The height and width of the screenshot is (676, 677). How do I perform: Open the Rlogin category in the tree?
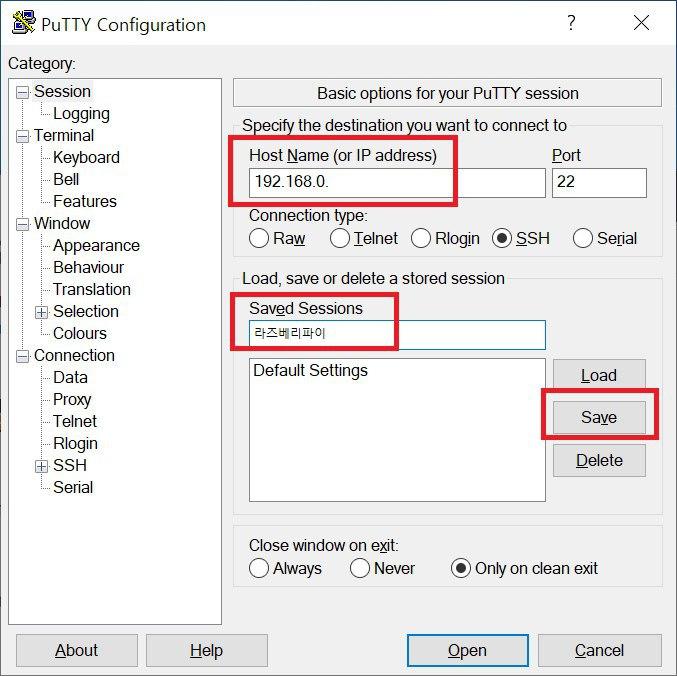click(x=75, y=444)
